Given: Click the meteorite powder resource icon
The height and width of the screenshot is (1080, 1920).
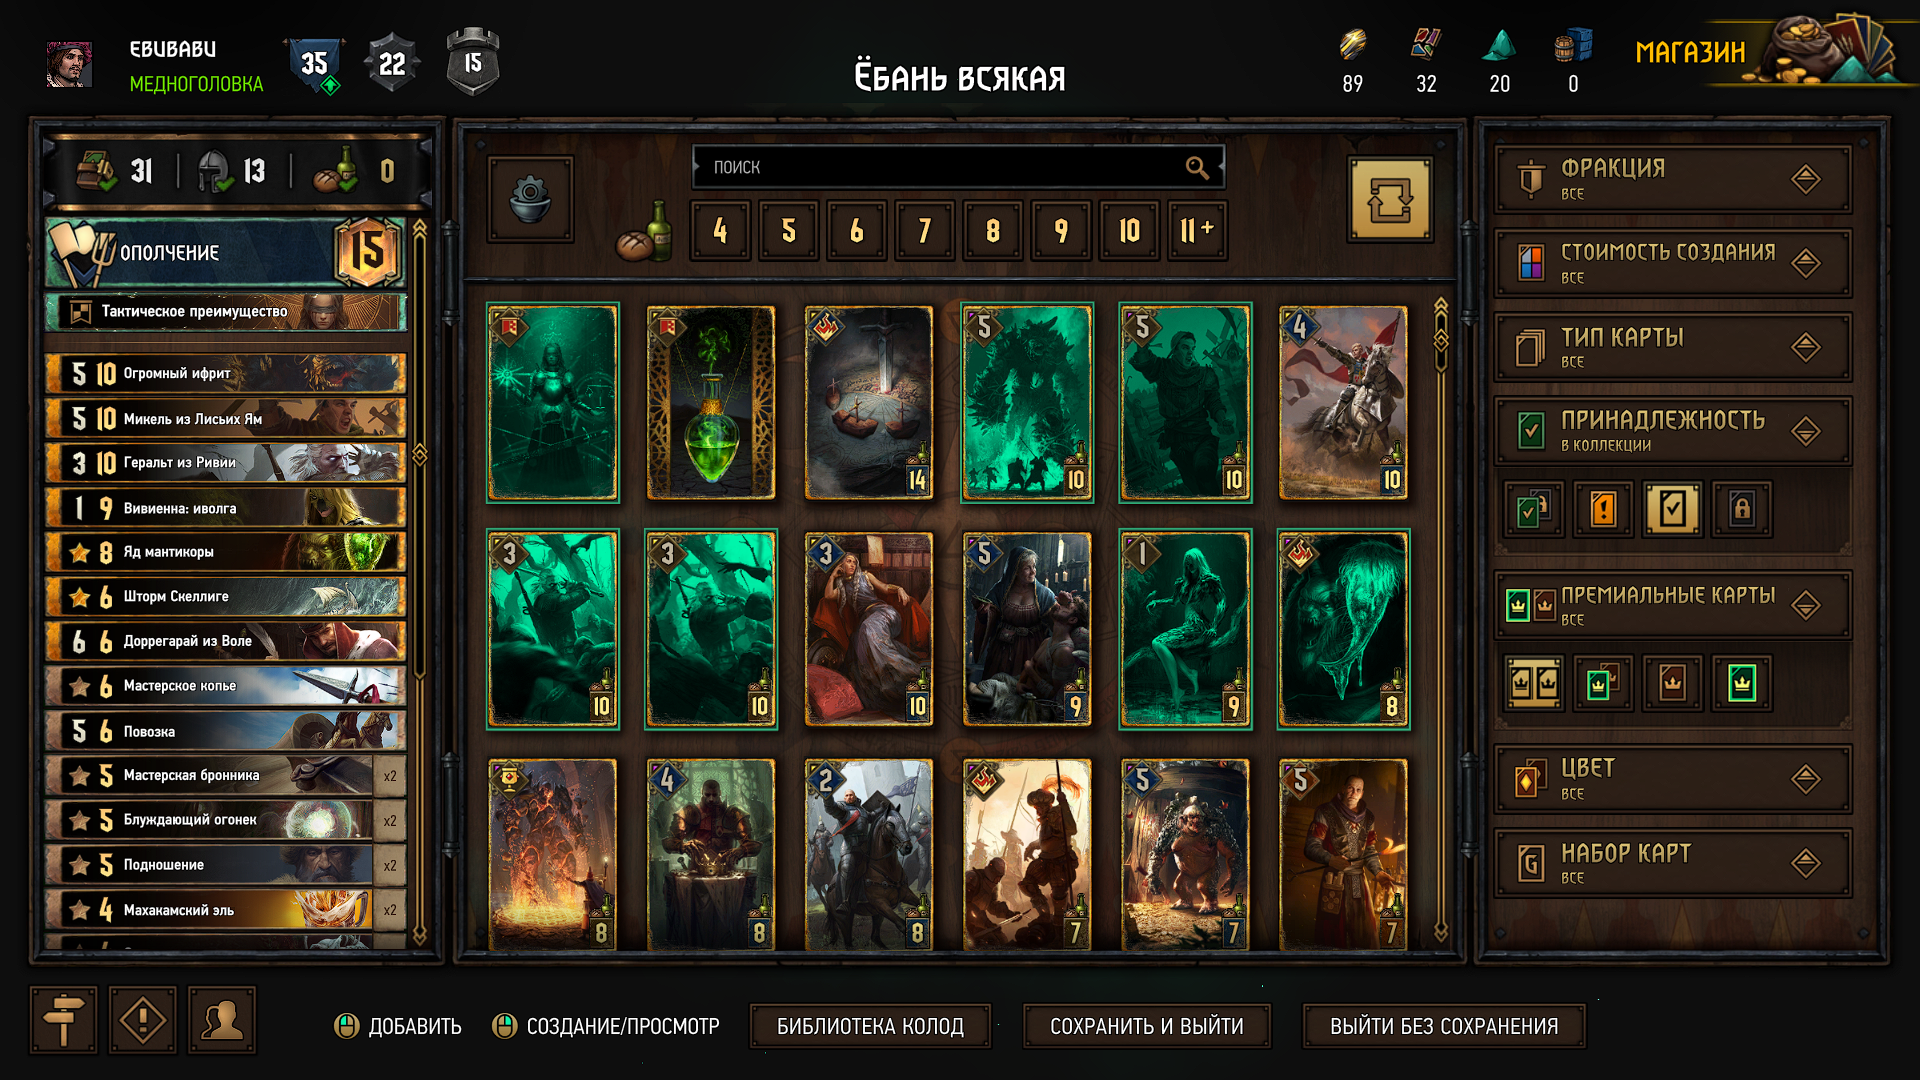Looking at the screenshot, I should coord(1499,46).
